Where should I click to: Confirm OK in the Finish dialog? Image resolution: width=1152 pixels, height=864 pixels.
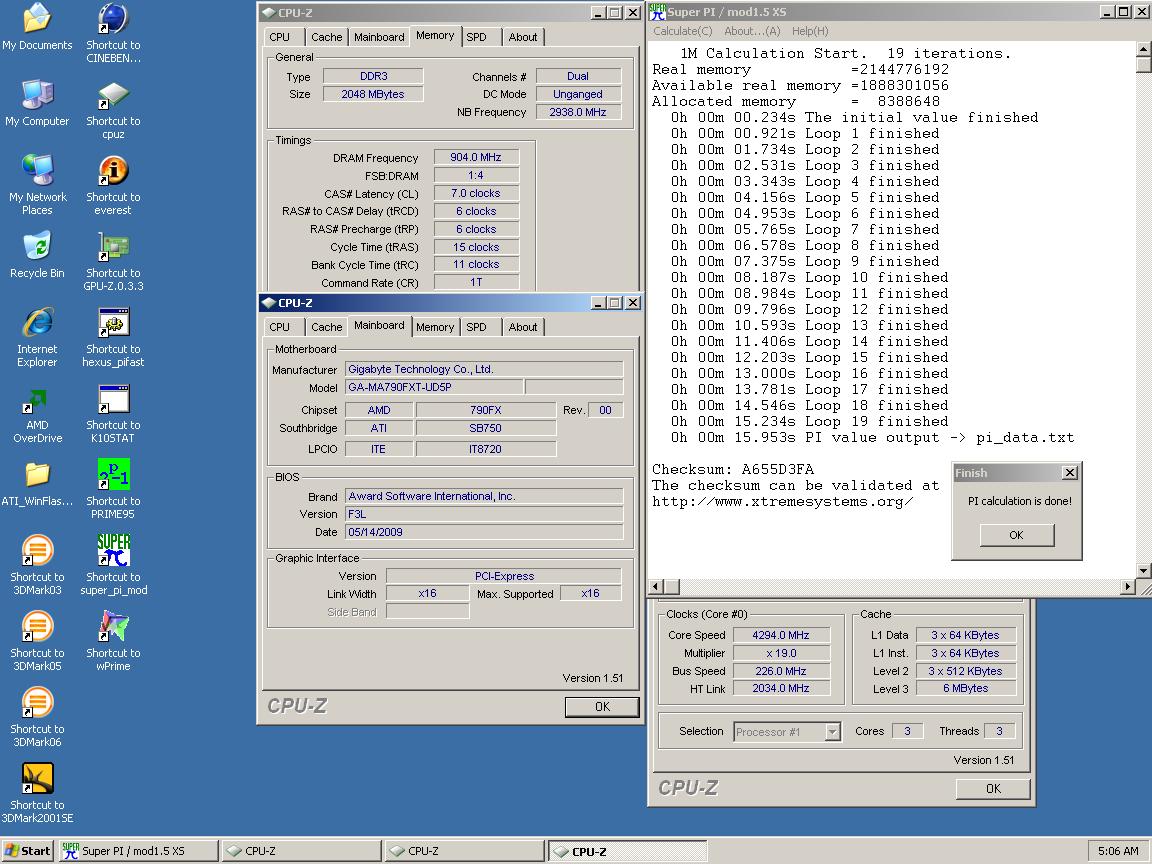click(x=1017, y=535)
